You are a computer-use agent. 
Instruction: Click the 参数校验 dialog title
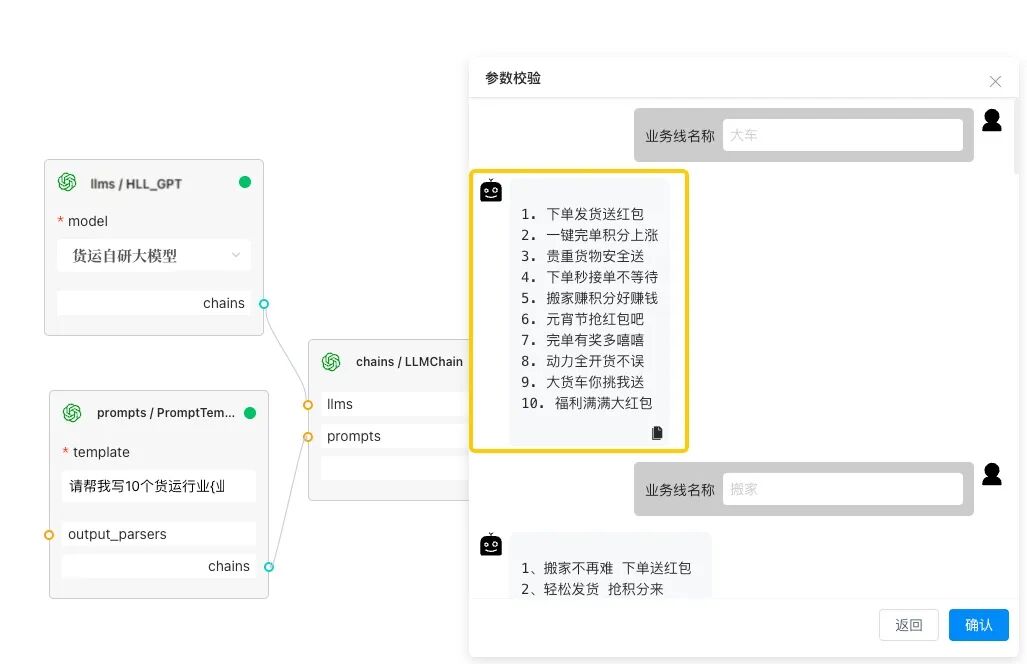click(x=513, y=78)
